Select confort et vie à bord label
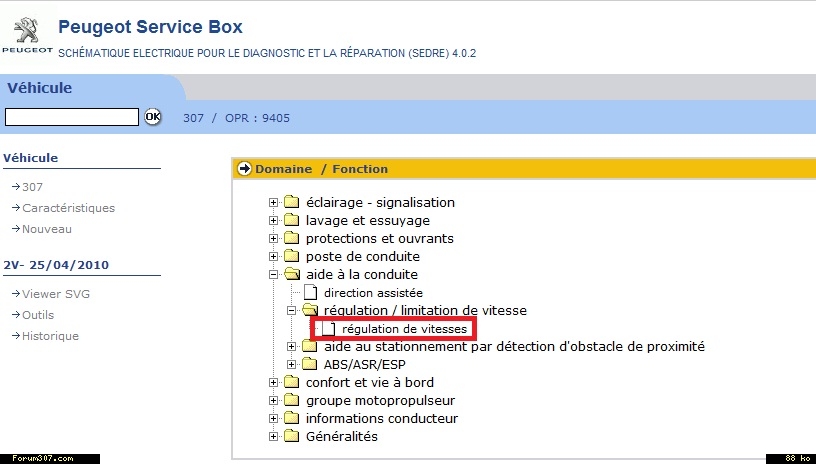The width and height of the screenshot is (816, 464). tap(370, 382)
